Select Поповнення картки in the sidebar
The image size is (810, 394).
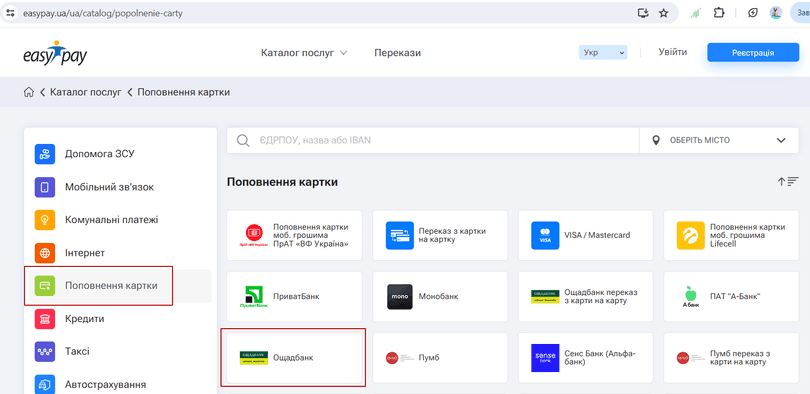tap(120, 286)
